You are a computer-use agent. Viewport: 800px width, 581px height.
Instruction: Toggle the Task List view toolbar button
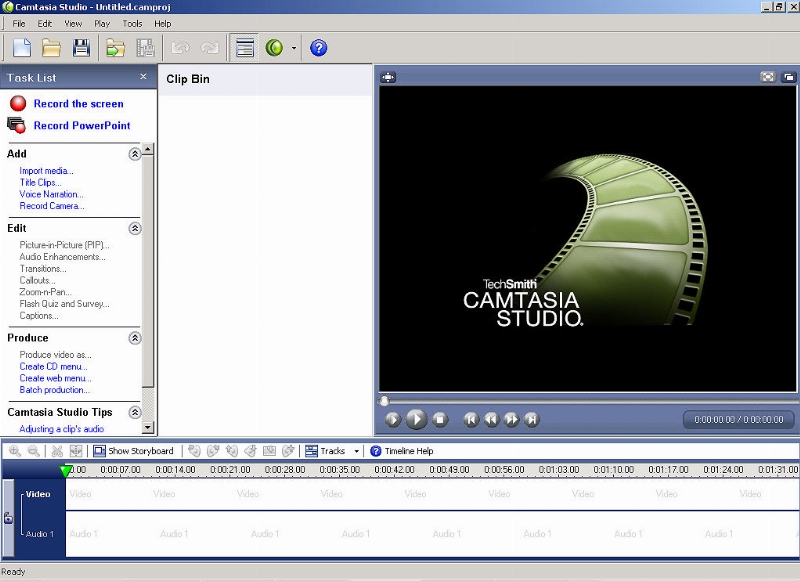pyautogui.click(x=243, y=47)
